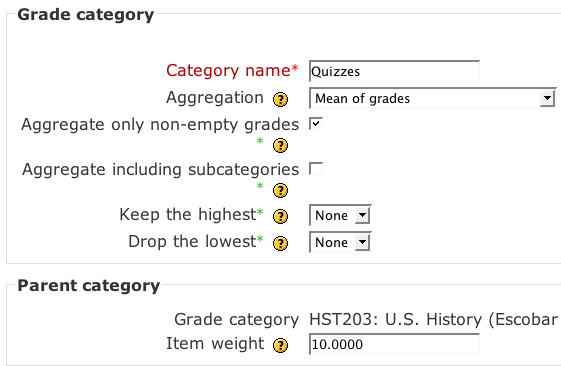
Task: Open help icon beside Aggregation label
Action: (280, 99)
